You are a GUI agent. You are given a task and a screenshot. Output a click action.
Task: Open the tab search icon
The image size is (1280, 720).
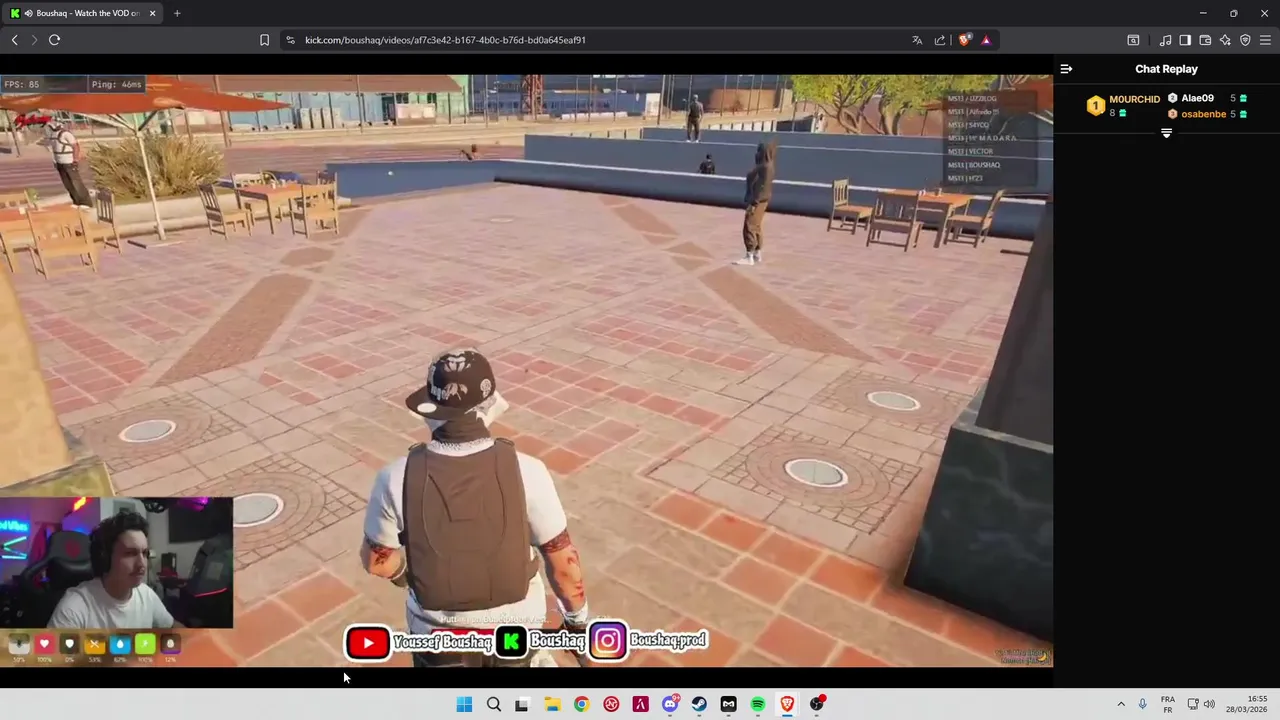(x=1133, y=40)
